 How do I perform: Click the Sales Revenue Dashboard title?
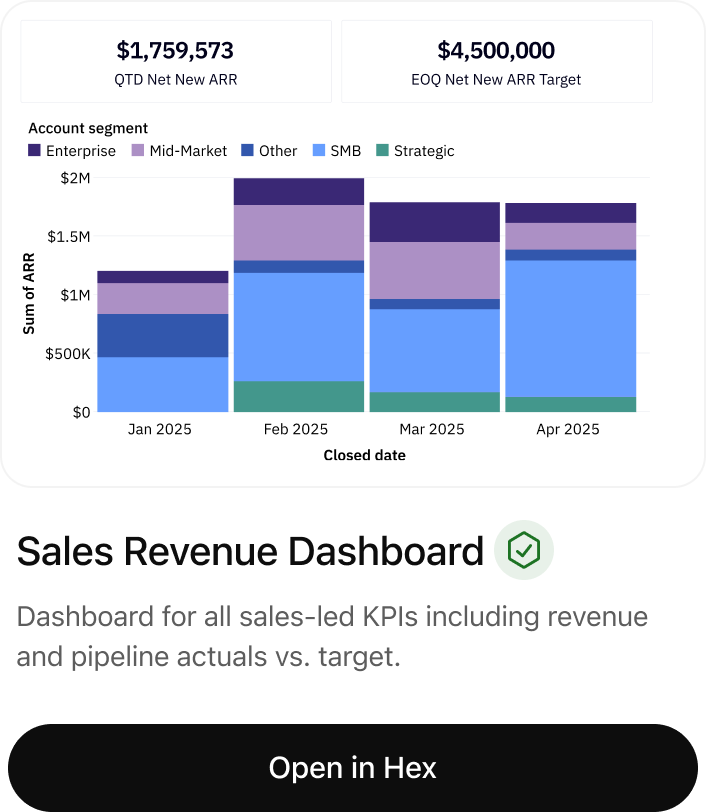click(250, 551)
